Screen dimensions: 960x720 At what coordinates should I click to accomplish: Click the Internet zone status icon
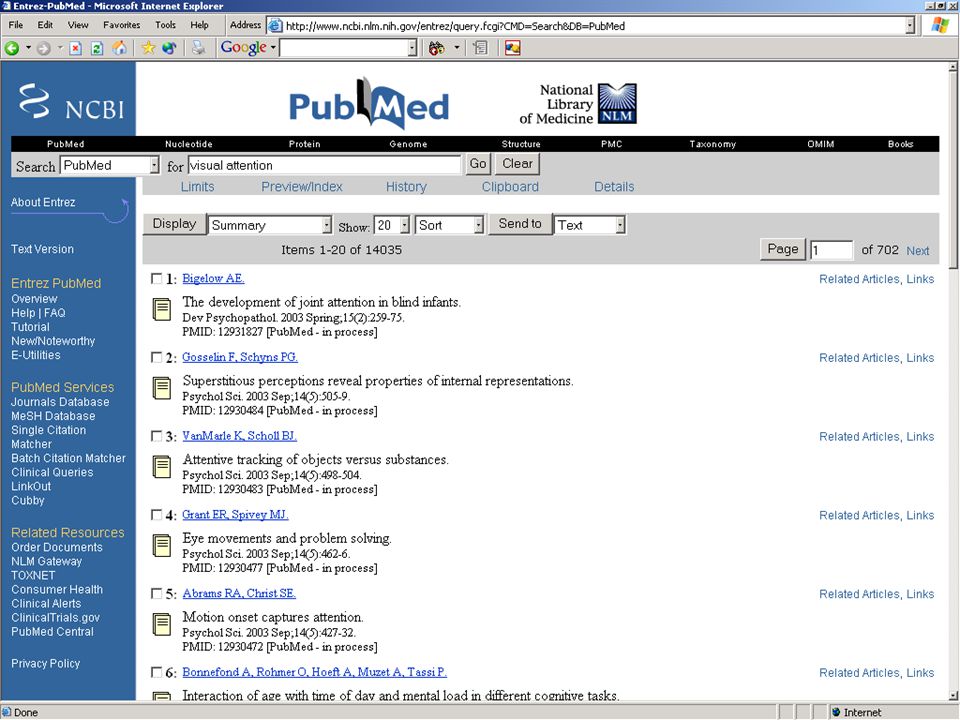pyautogui.click(x=836, y=713)
